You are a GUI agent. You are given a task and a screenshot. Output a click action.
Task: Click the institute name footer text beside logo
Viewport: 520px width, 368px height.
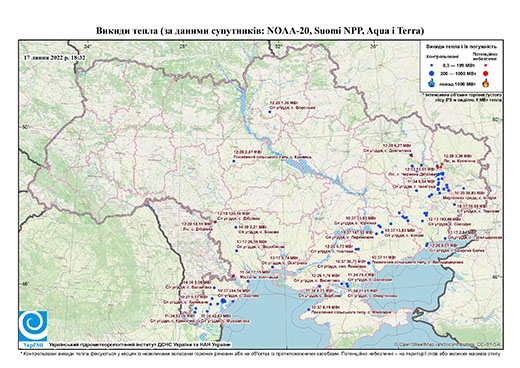[139, 345]
